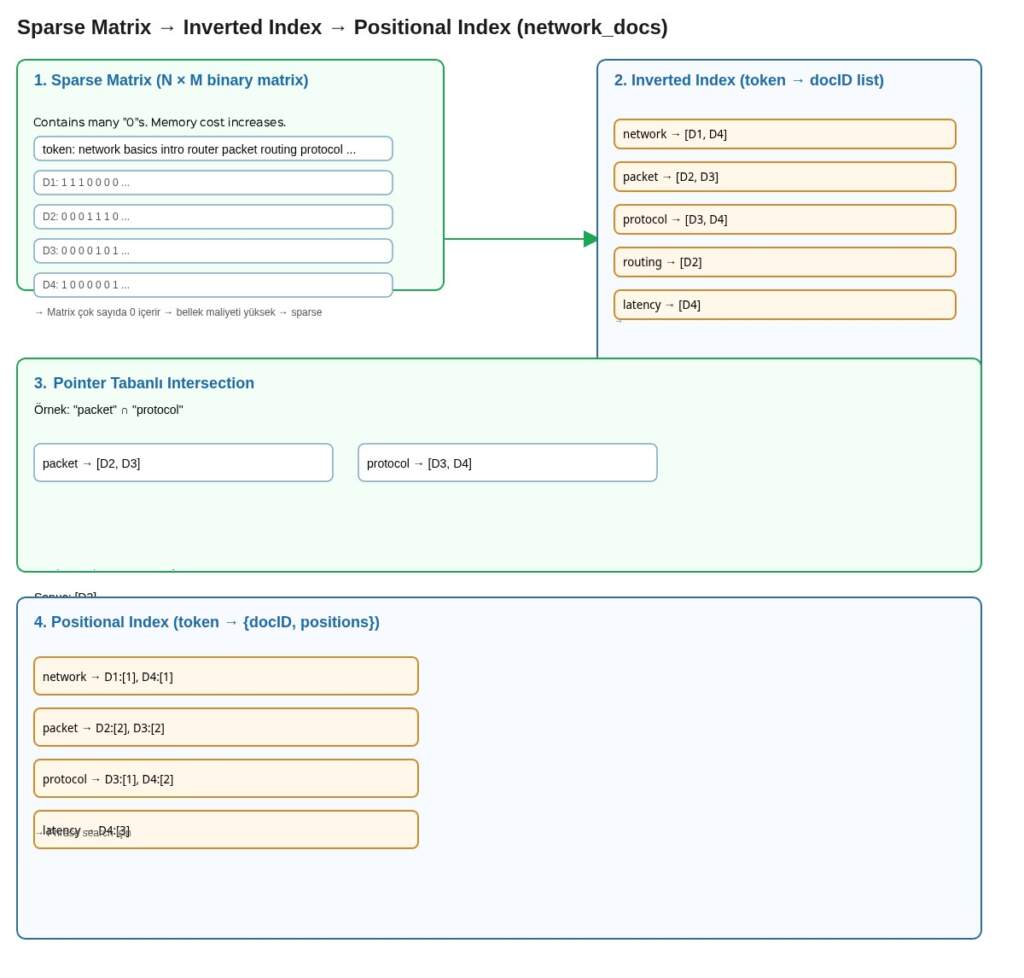Click the D1 row in the sparse matrix
Image resolution: width=1024 pixels, height=978 pixels.
[x=213, y=183]
